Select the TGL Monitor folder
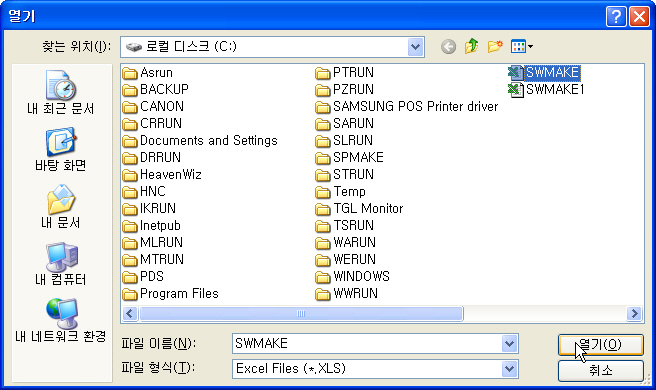 pyautogui.click(x=359, y=209)
